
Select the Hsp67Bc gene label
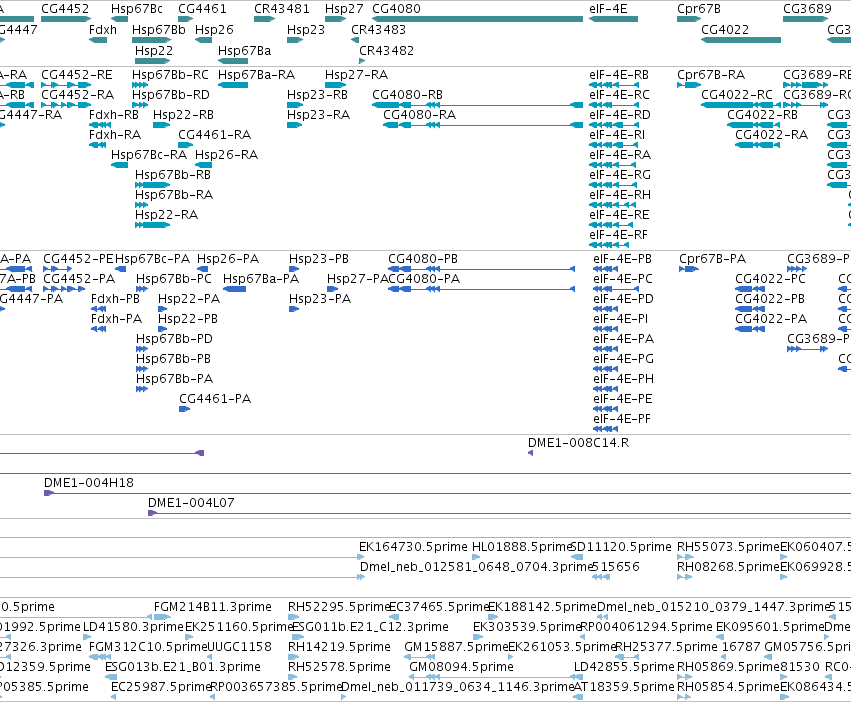[x=137, y=9]
